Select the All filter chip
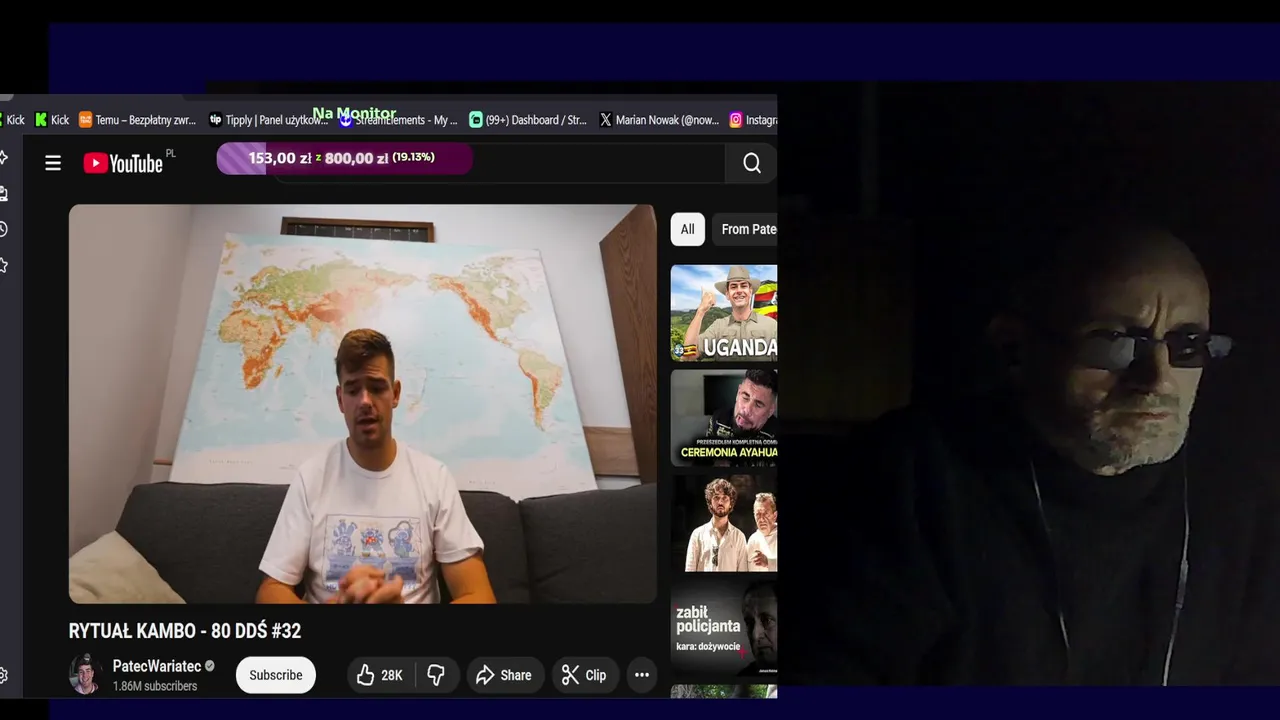The width and height of the screenshot is (1280, 720). 688,229
